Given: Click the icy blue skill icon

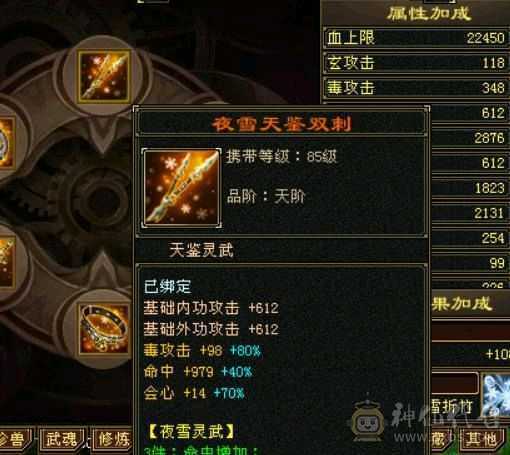Looking at the screenshot, I should point(496,395).
